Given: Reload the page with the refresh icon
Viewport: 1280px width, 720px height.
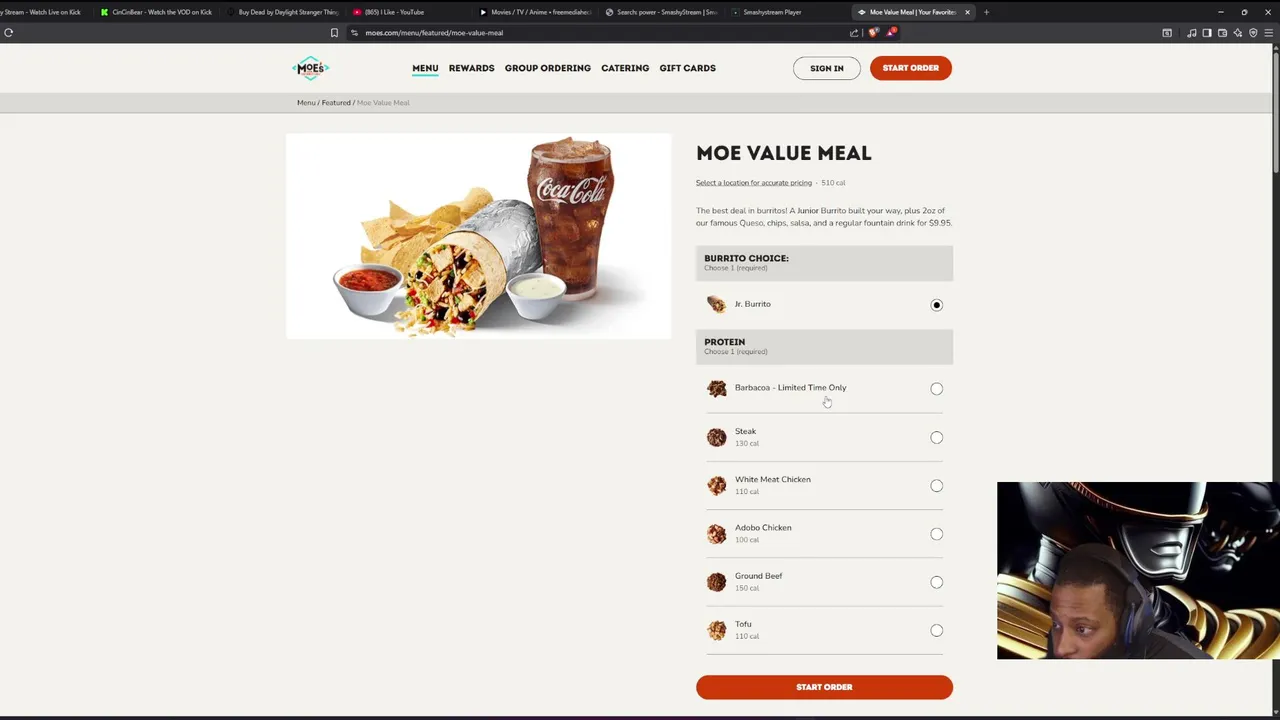Looking at the screenshot, I should point(8,32).
